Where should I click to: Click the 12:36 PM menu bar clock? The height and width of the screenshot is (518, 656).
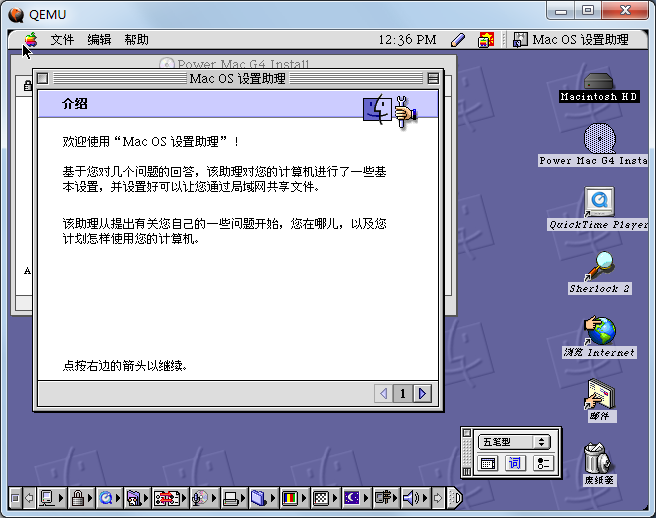point(407,40)
